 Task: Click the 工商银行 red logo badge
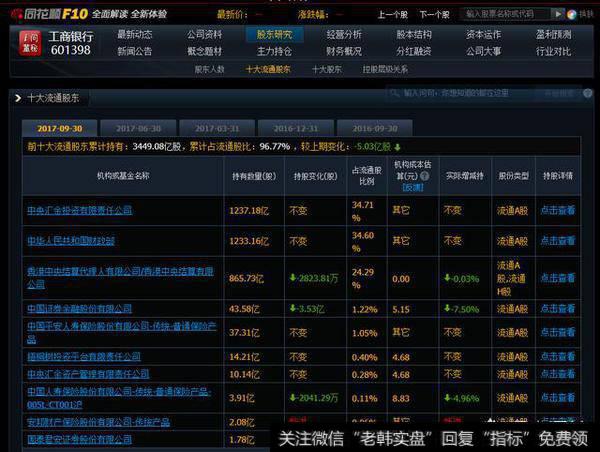(x=30, y=43)
